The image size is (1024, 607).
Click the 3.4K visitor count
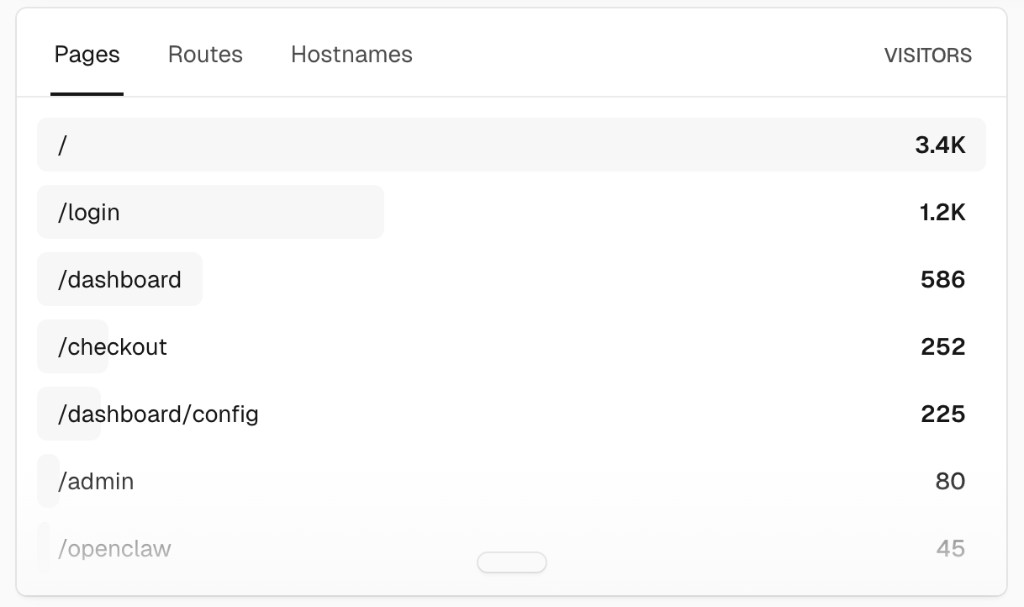(941, 144)
